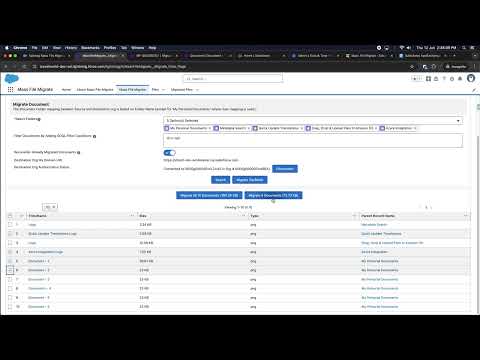Click the Salesforce cloud logo

tap(12, 79)
